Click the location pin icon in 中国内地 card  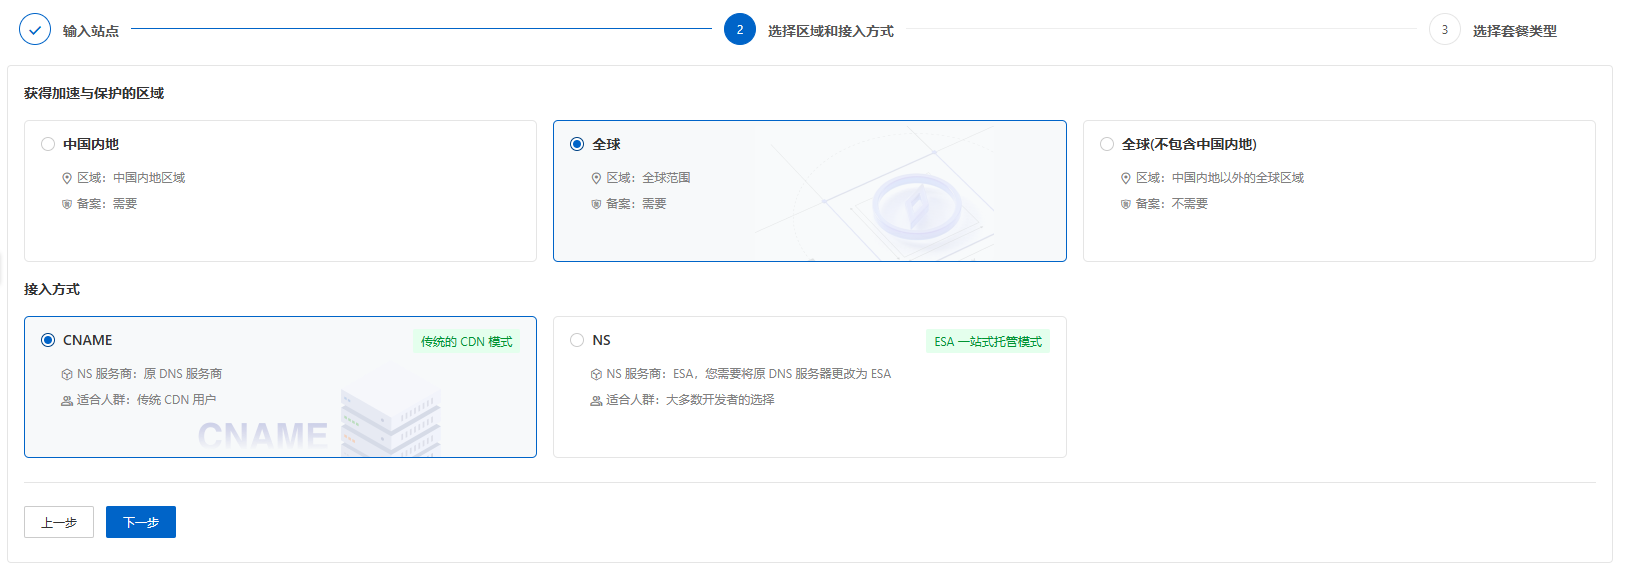[67, 178]
